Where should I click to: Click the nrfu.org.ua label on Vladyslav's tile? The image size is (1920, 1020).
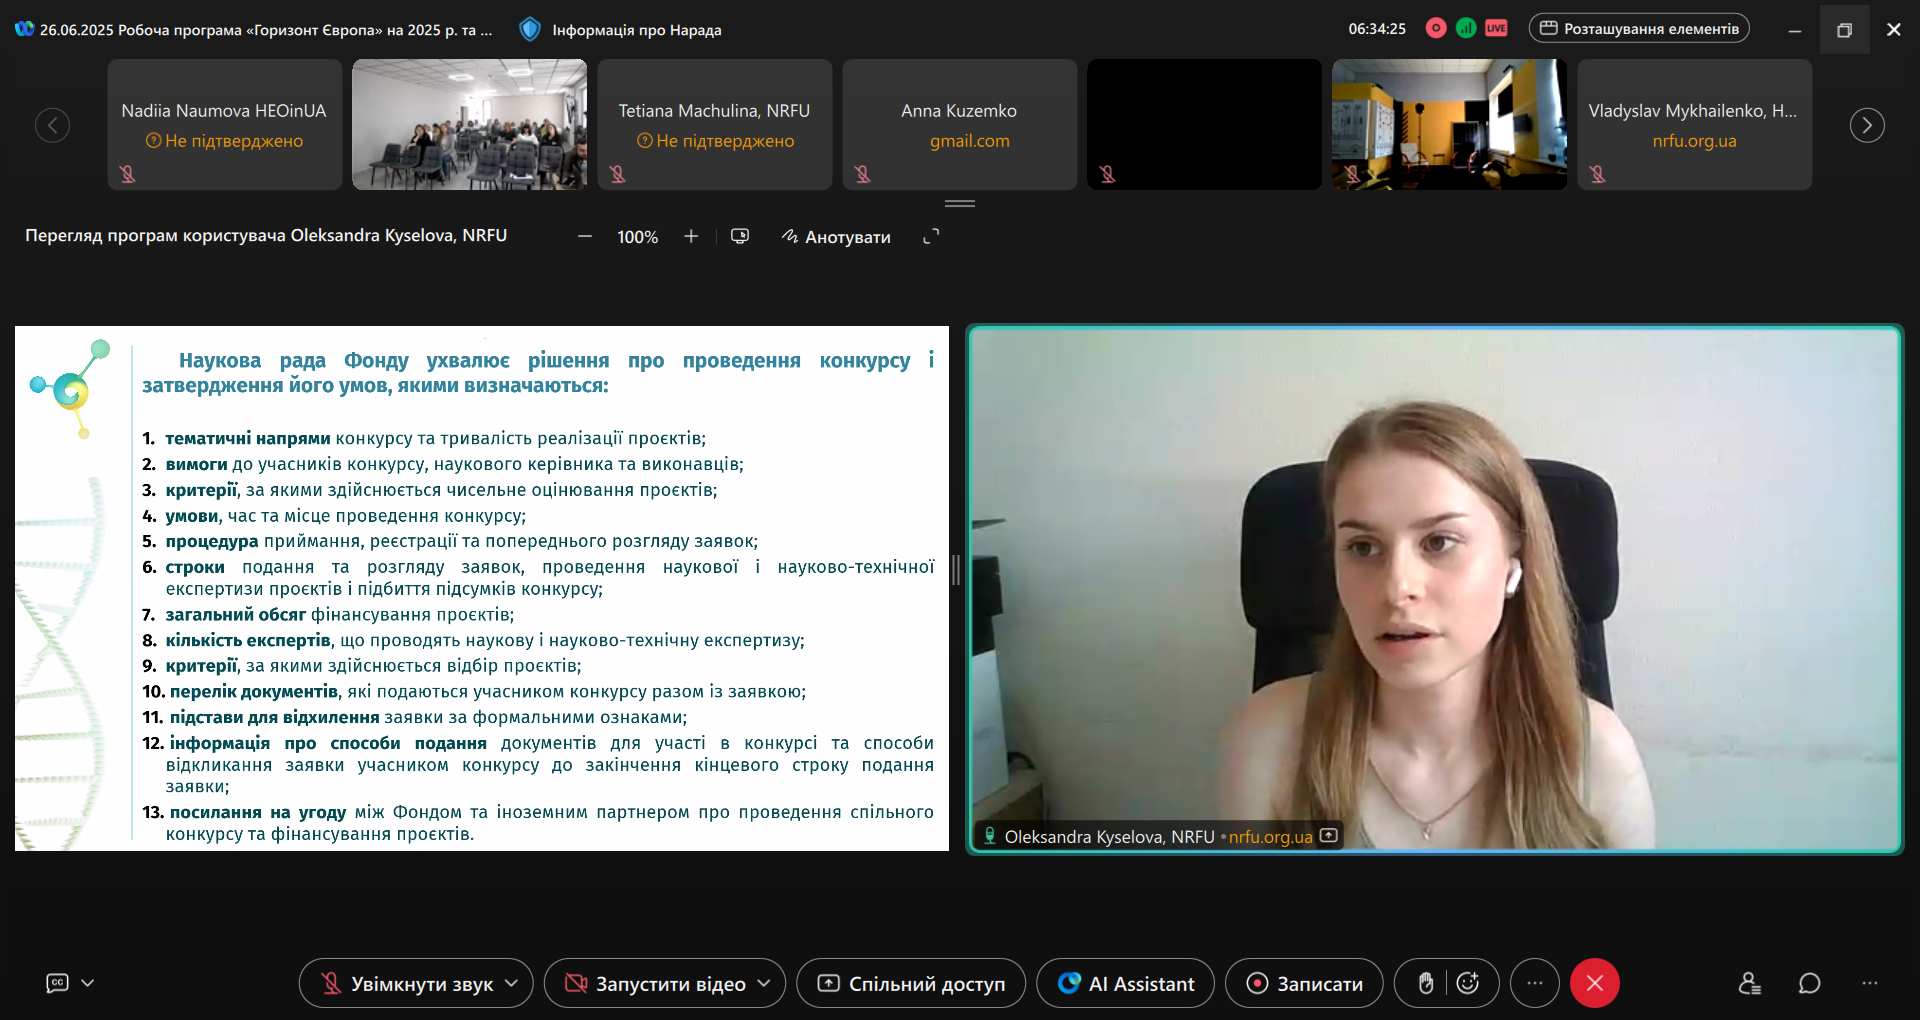click(1694, 141)
